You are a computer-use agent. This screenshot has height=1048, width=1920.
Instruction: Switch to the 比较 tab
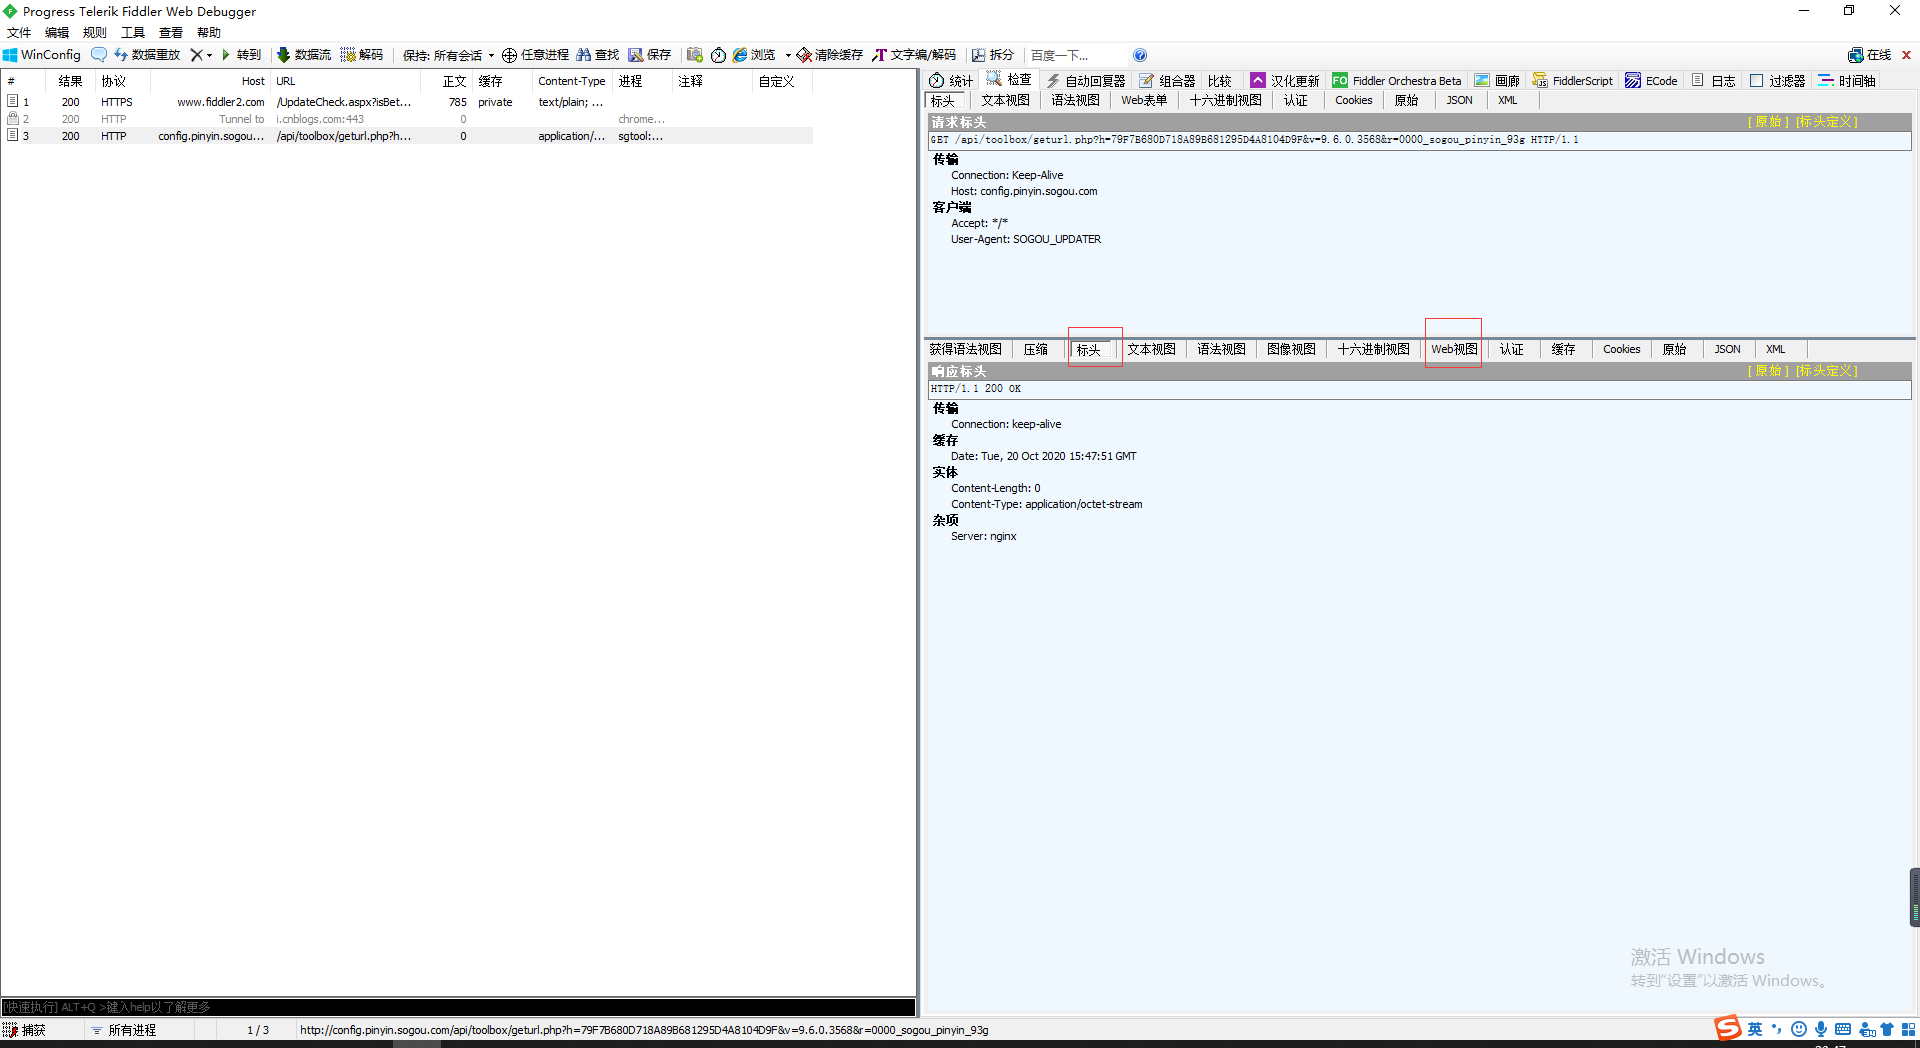1220,81
